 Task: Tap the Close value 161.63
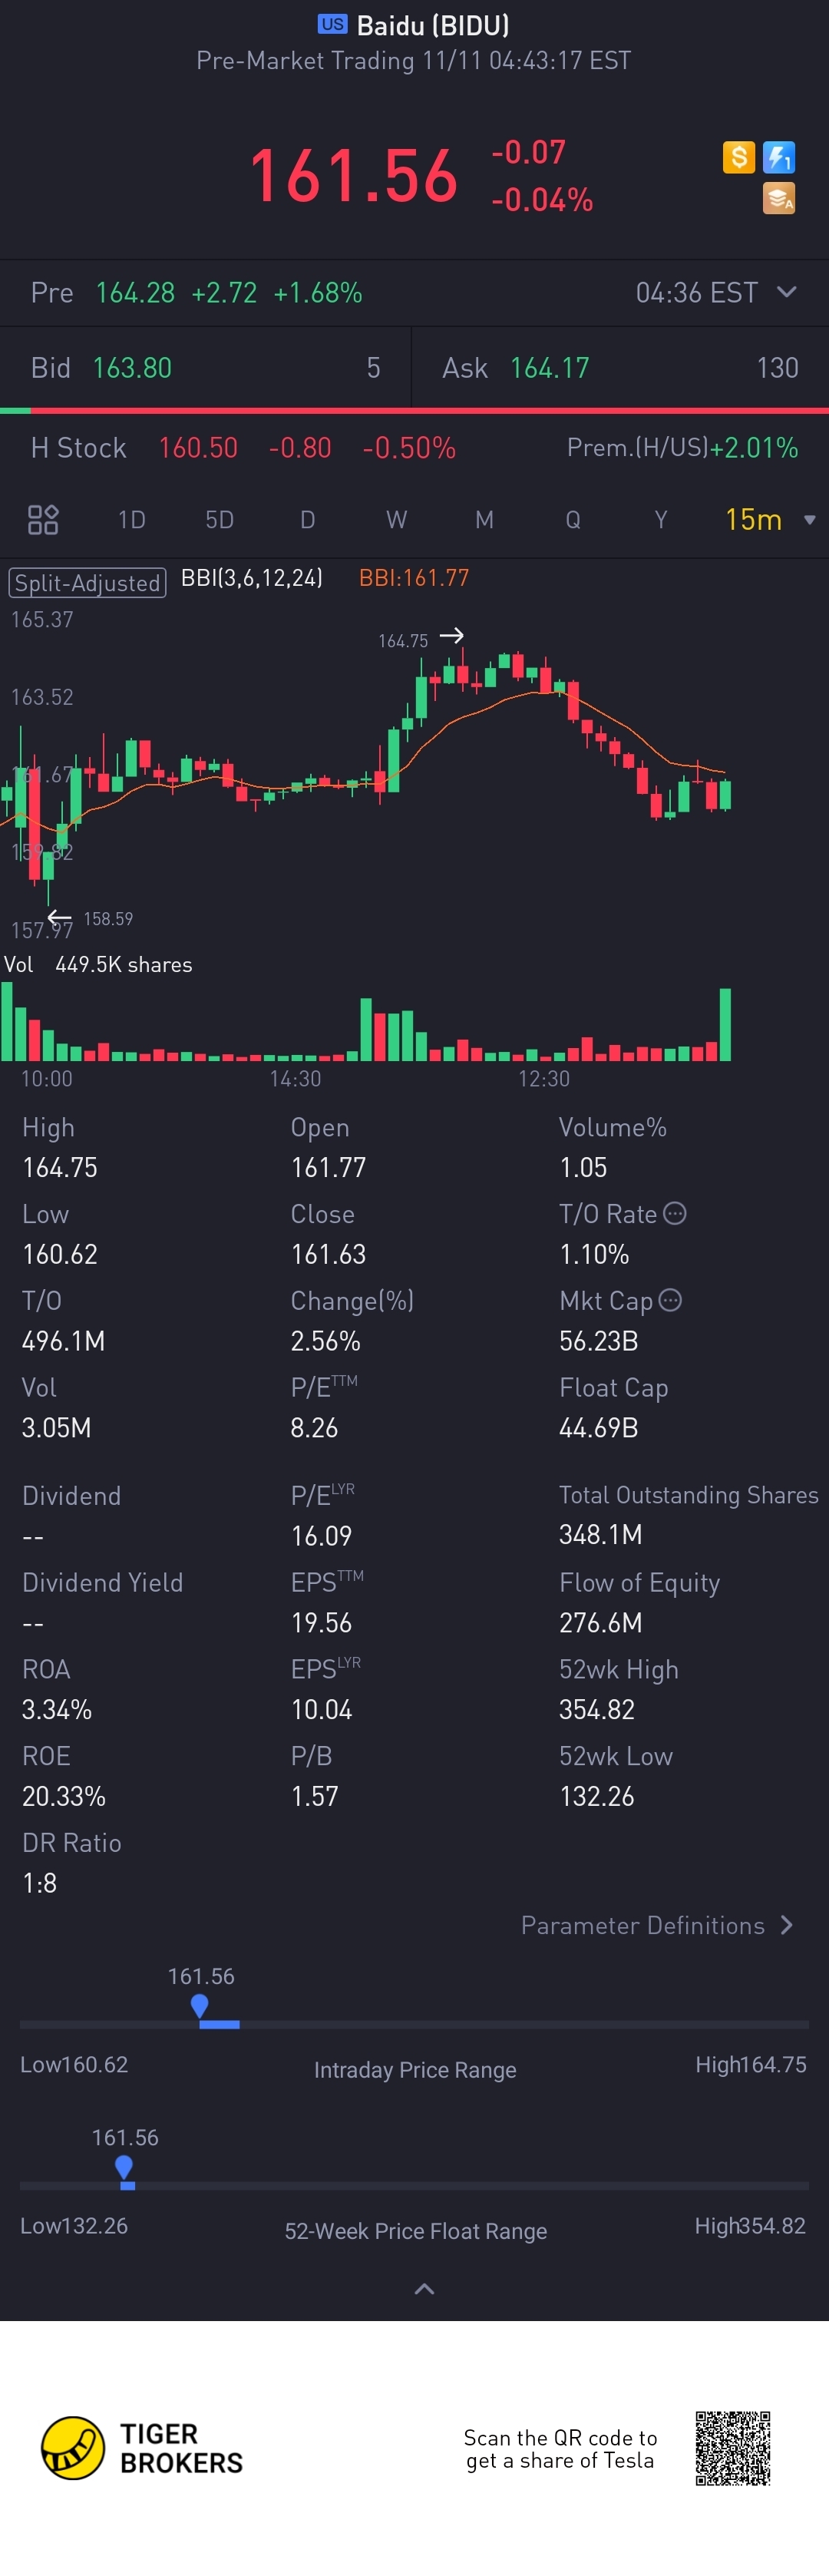(328, 1254)
